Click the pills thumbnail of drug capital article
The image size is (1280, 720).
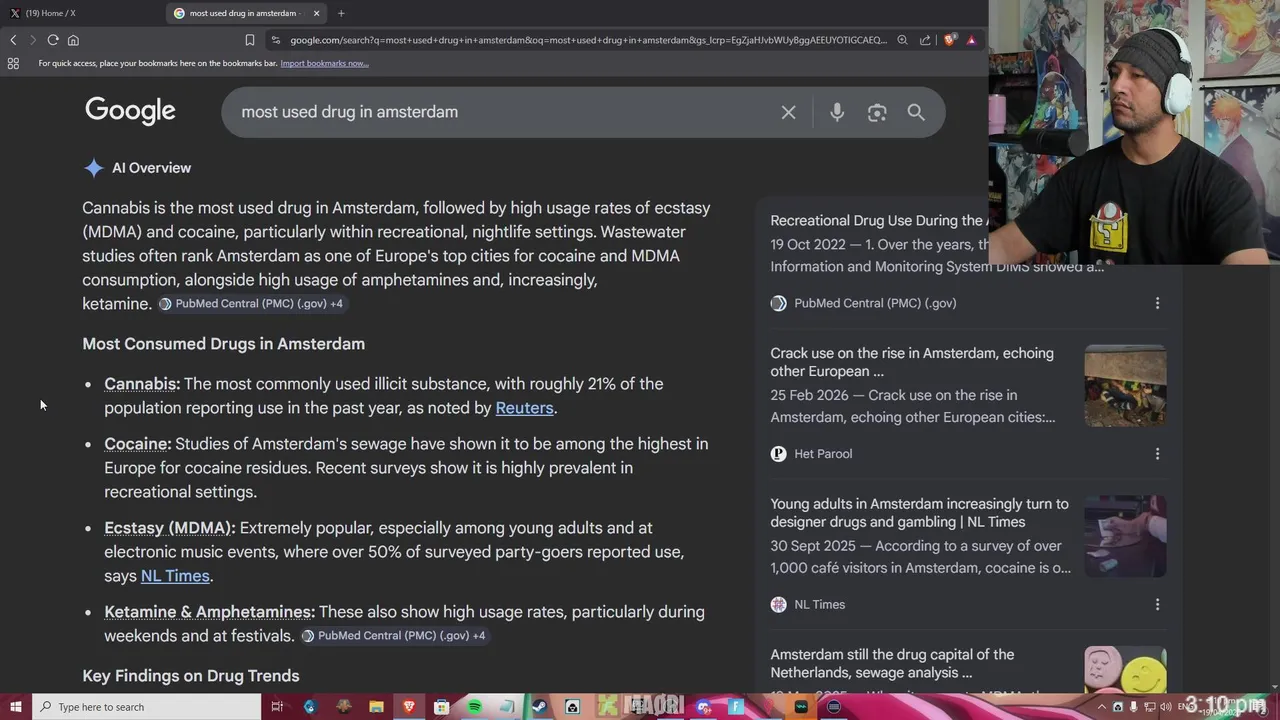pyautogui.click(x=1125, y=670)
